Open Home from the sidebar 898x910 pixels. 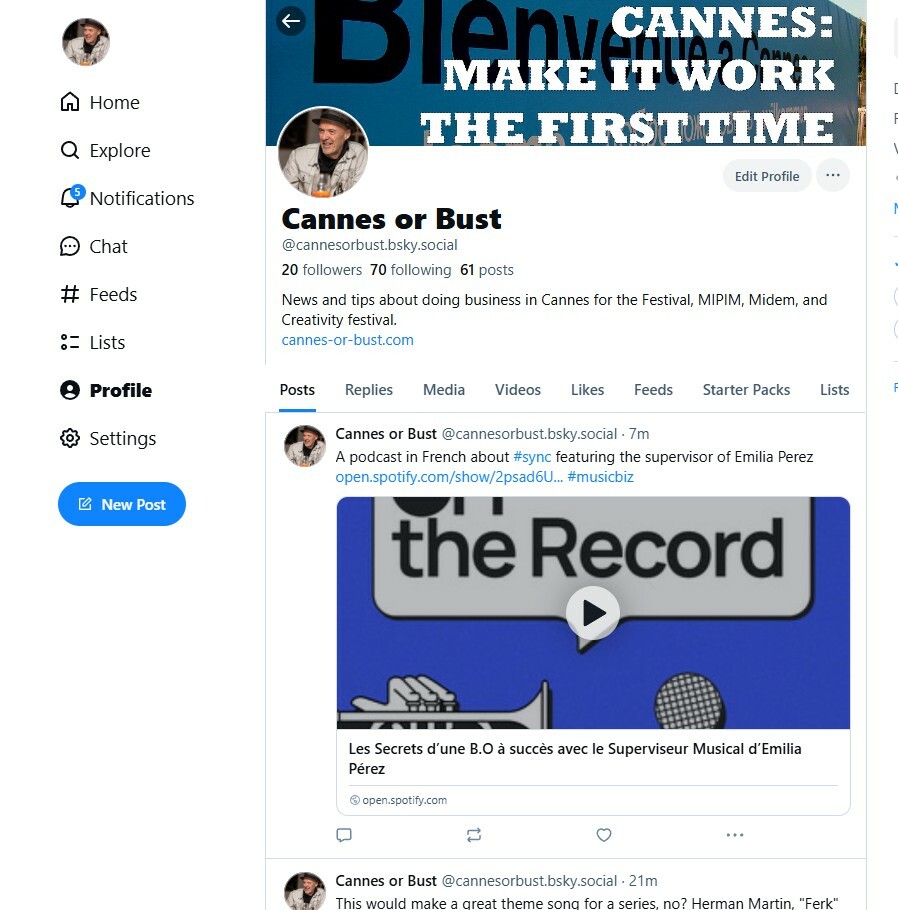(x=100, y=102)
